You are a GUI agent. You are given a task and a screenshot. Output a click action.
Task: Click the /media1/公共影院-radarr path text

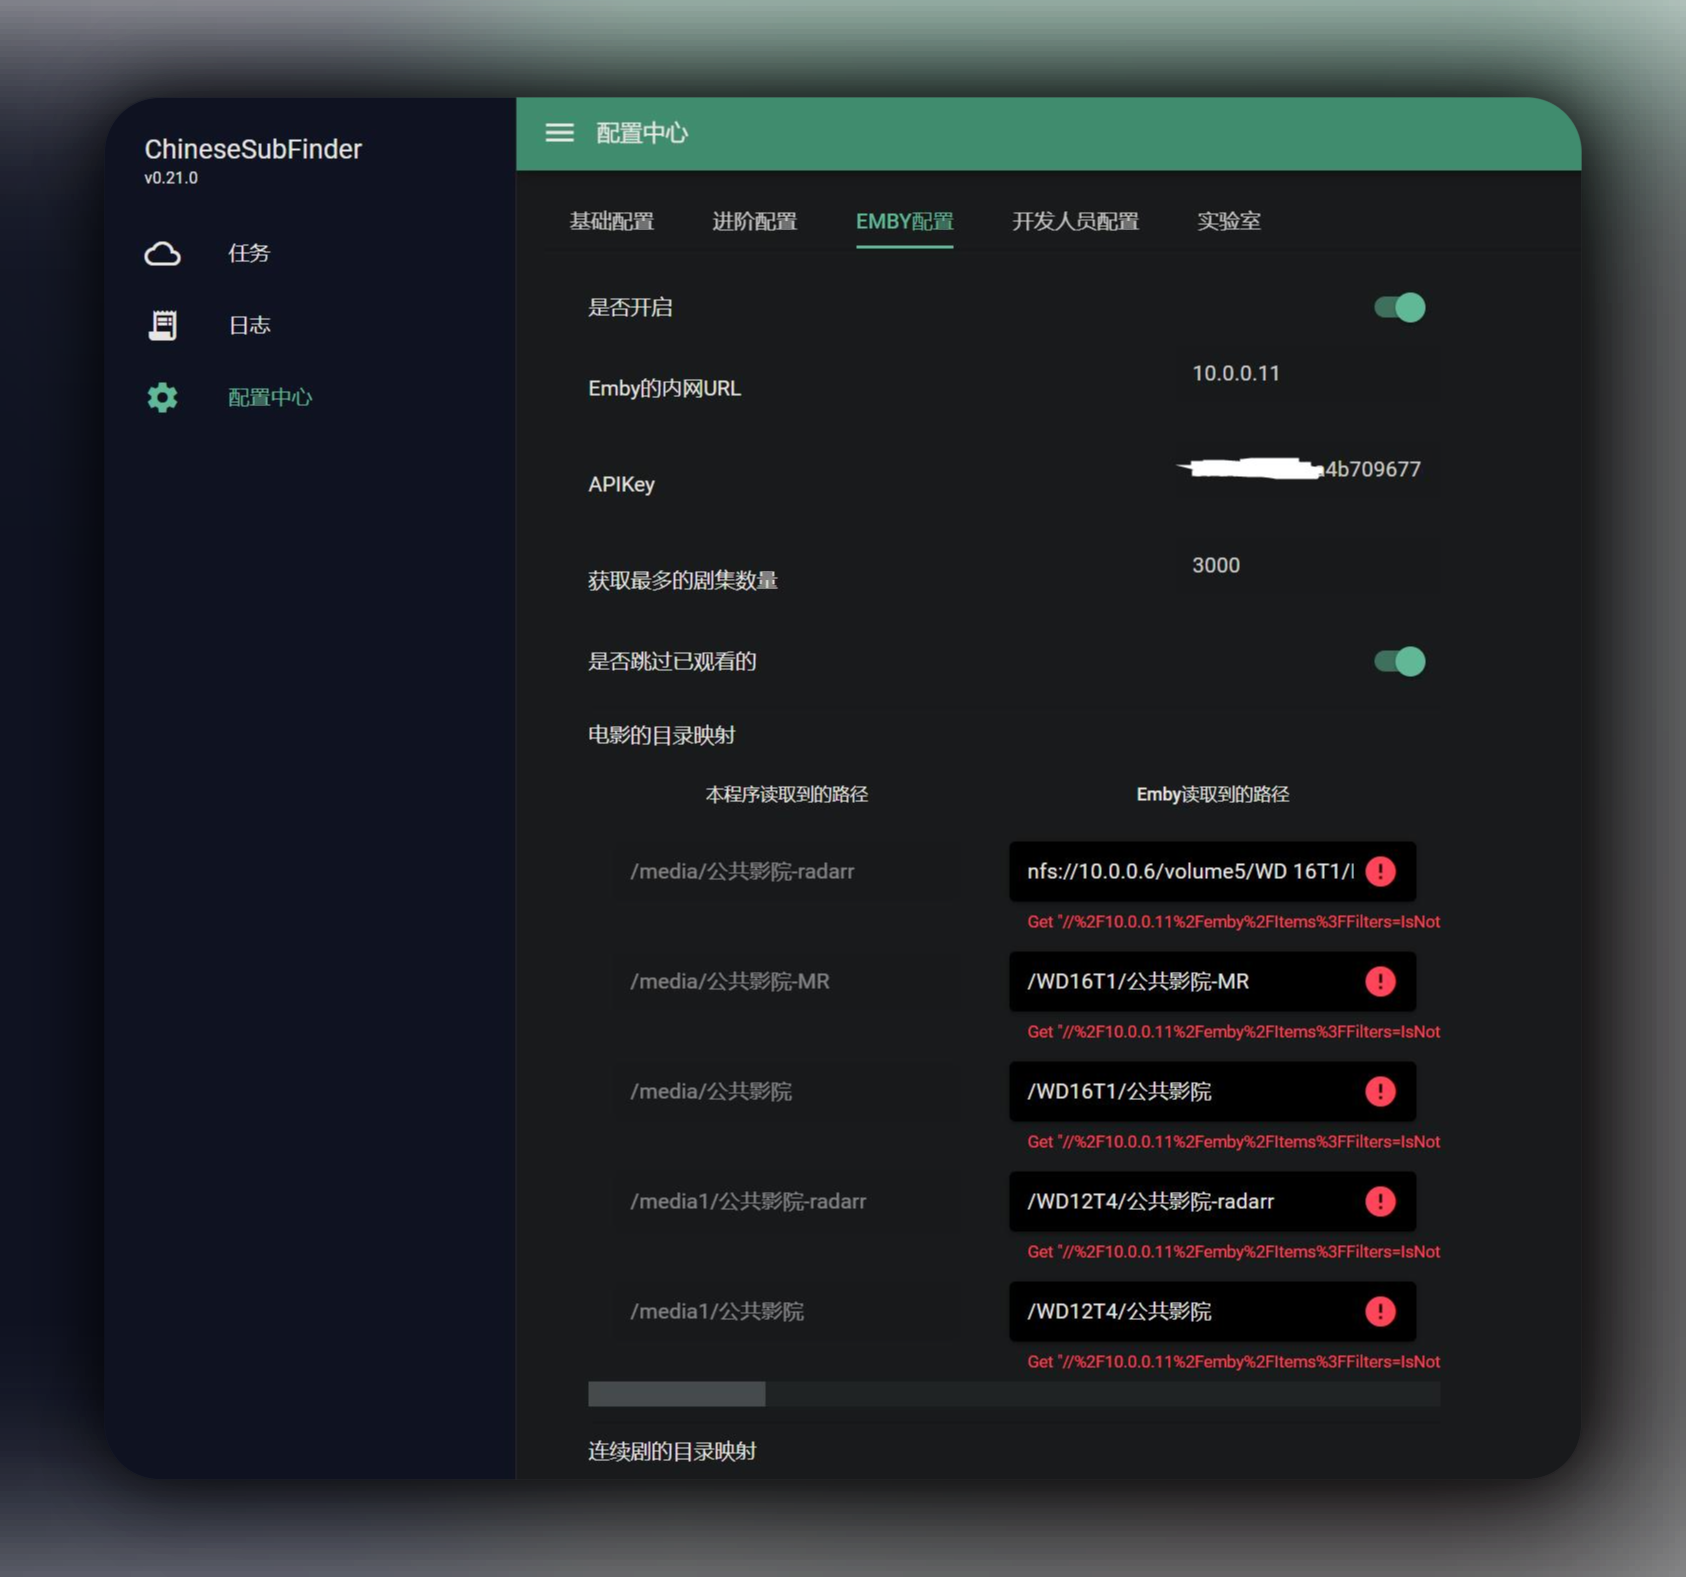tap(747, 1201)
